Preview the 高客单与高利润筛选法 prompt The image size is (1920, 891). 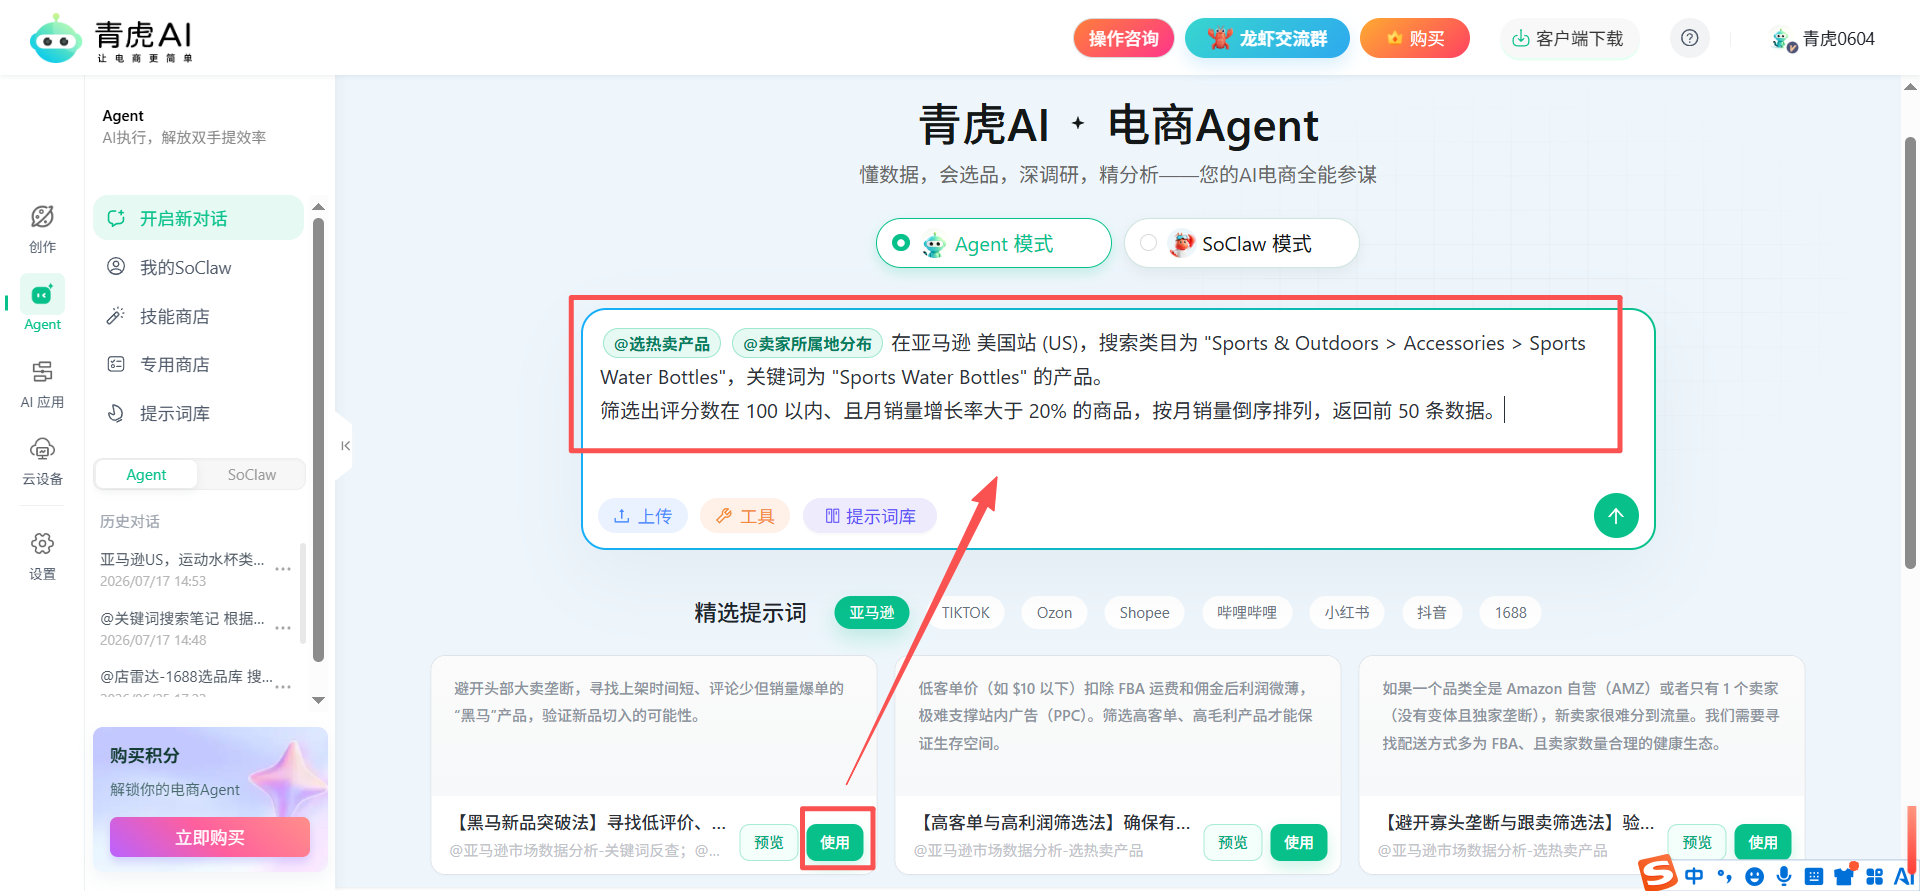[1233, 842]
